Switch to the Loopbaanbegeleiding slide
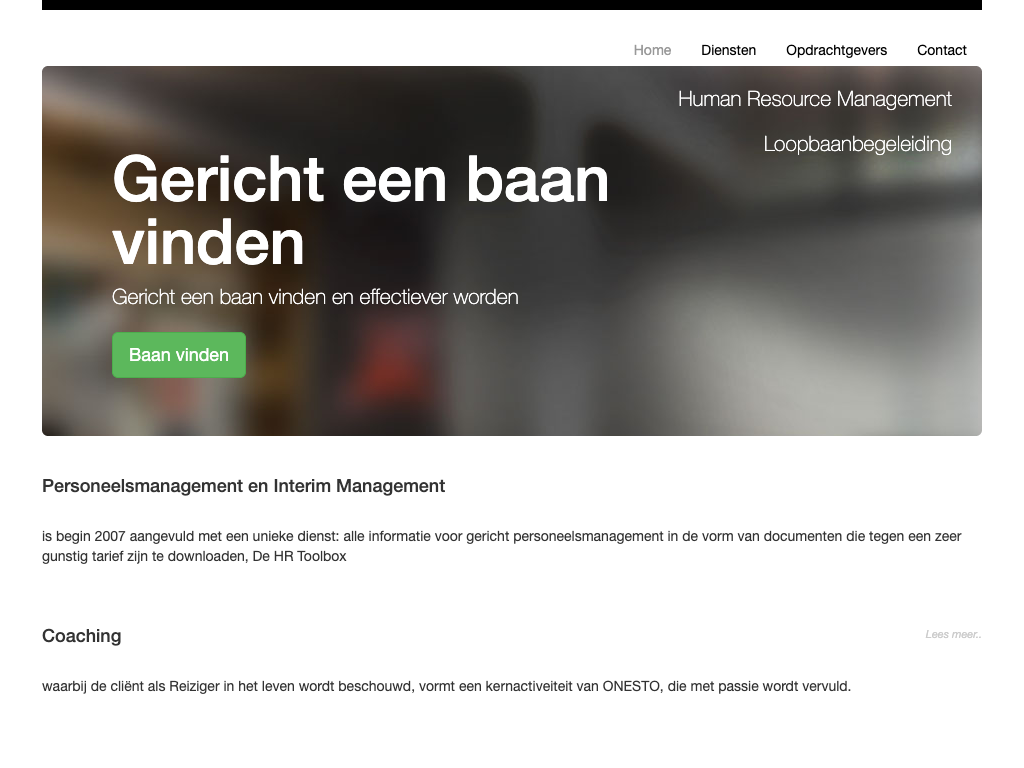The image size is (1024, 768). click(x=857, y=144)
